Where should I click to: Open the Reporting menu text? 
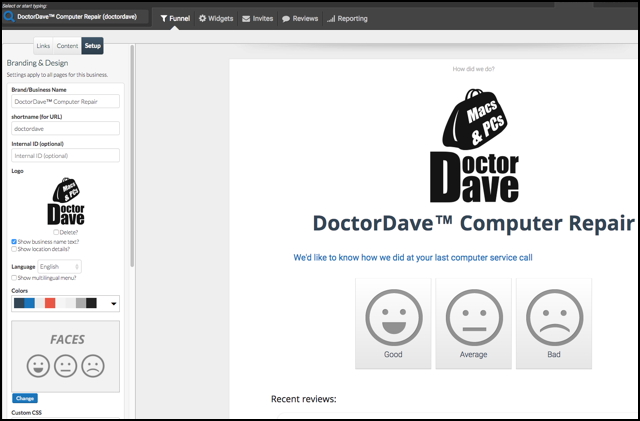tap(353, 19)
